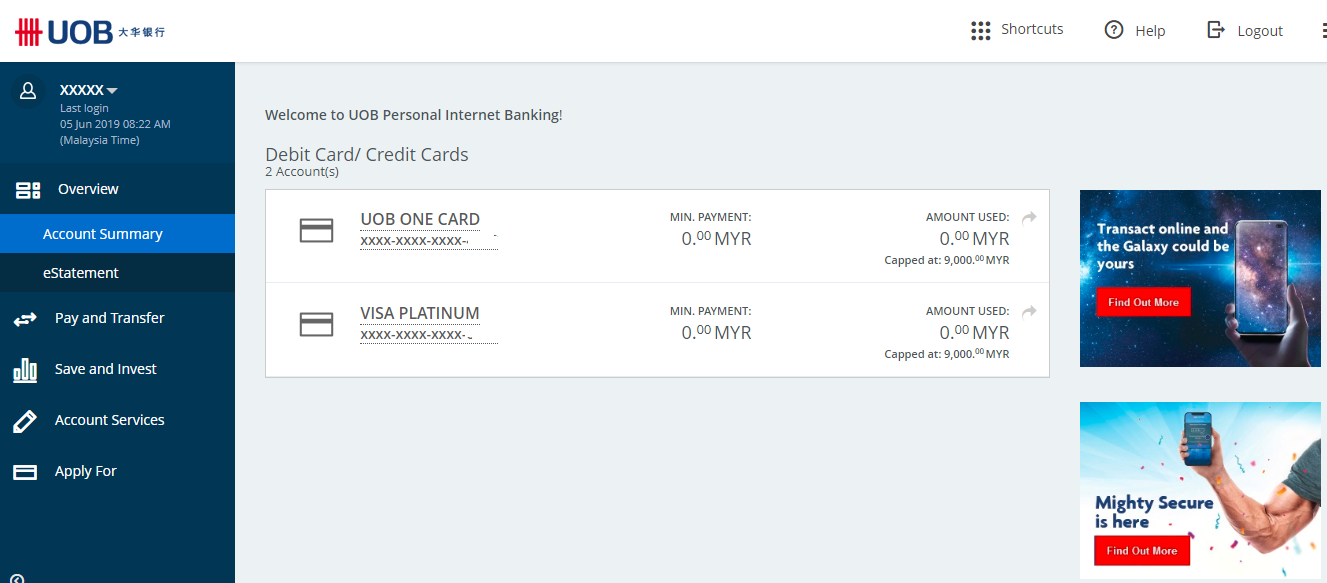Image resolution: width=1327 pixels, height=583 pixels.
Task: Open eStatement in the sidebar
Action: [x=117, y=273]
